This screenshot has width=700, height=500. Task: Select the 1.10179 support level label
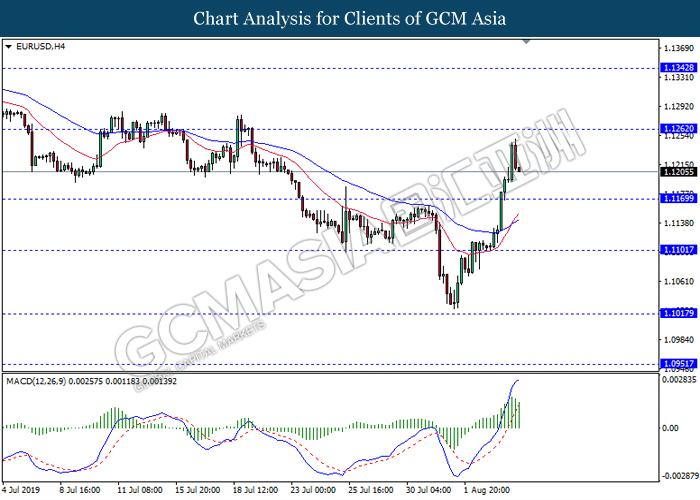(679, 313)
